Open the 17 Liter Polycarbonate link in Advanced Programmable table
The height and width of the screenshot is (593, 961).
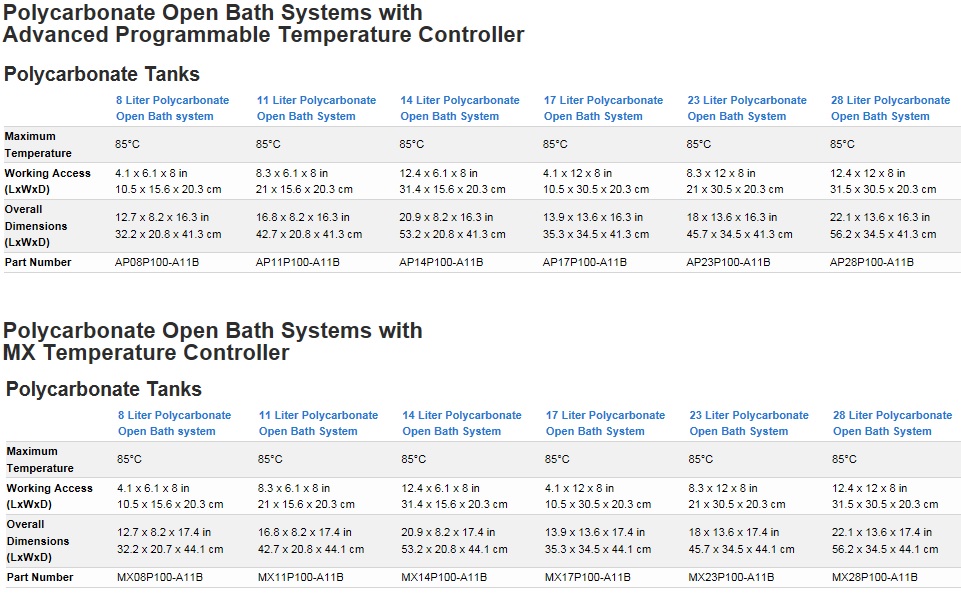point(603,108)
